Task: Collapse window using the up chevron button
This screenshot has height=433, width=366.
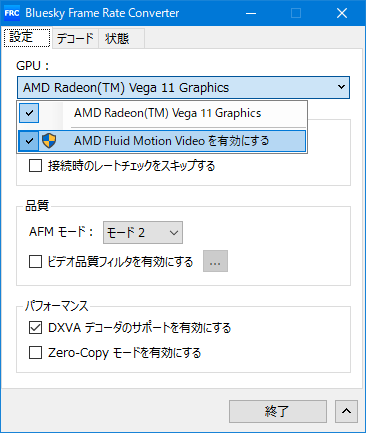Action: (x=346, y=411)
